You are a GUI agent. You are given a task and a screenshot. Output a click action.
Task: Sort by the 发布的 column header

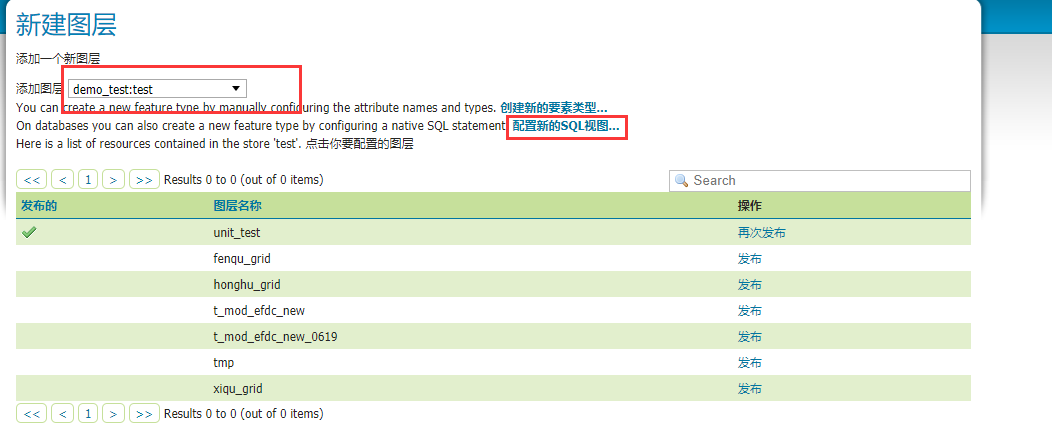[x=39, y=205]
